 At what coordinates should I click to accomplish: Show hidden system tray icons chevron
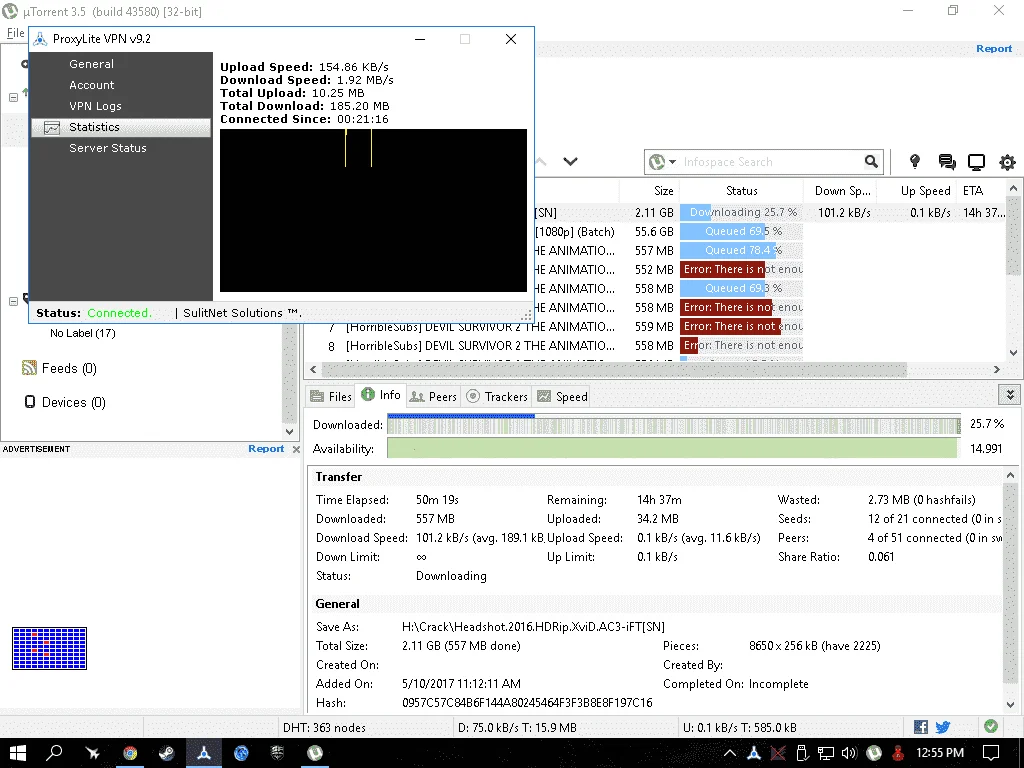[729, 753]
